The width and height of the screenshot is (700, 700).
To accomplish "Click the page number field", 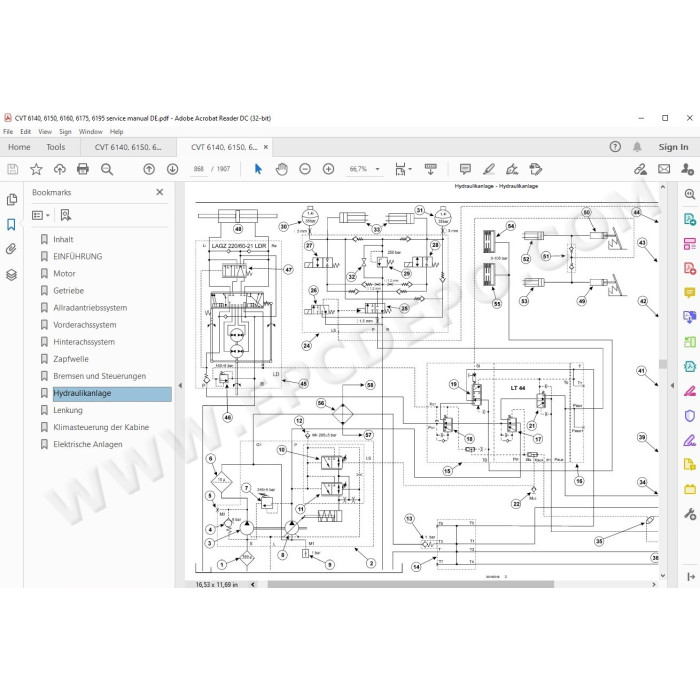I will (x=199, y=169).
